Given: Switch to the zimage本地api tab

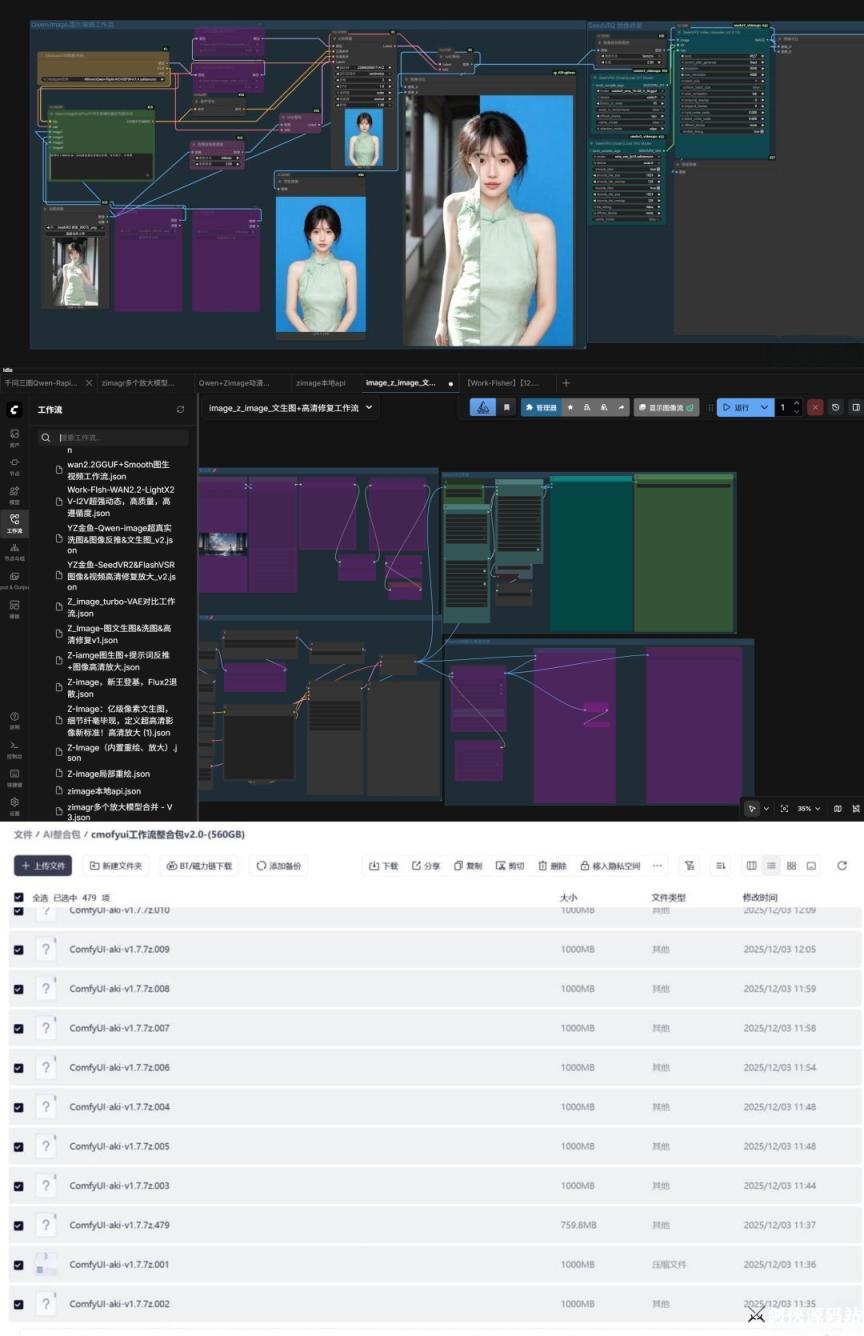Looking at the screenshot, I should click(x=321, y=382).
